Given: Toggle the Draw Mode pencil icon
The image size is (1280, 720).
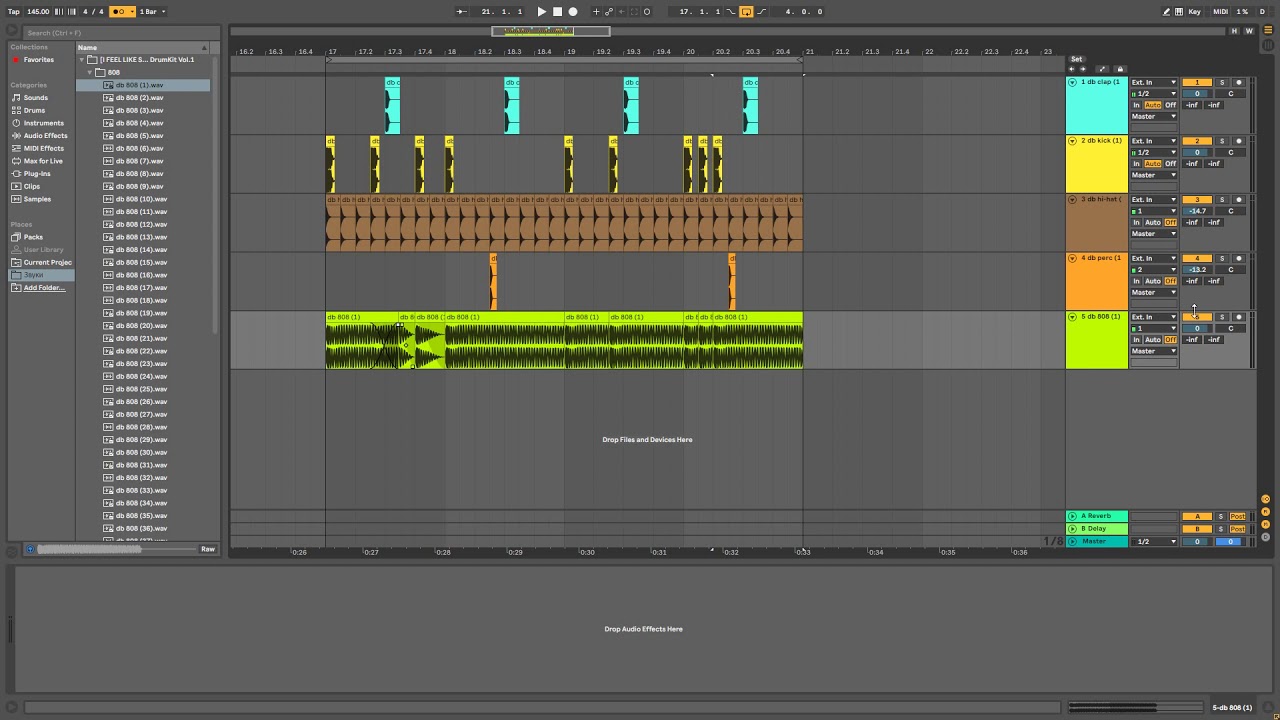Looking at the screenshot, I should point(1166,12).
